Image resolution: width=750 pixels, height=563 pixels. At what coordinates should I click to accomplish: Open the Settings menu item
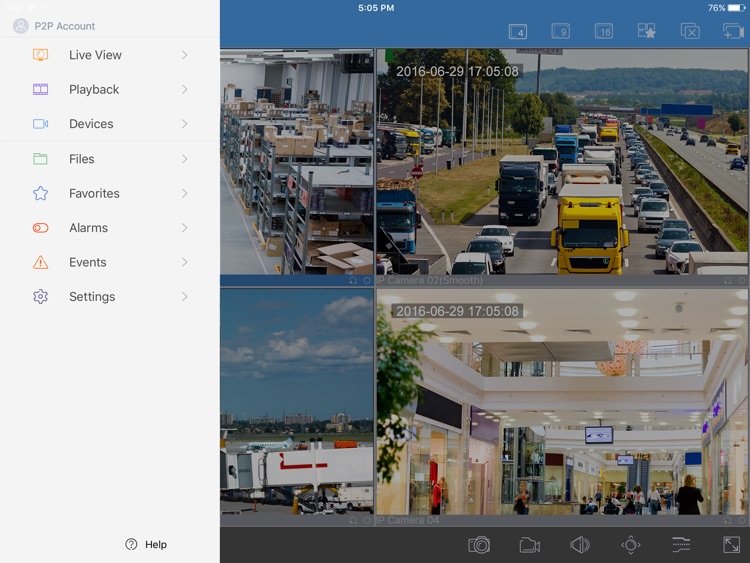[110, 297]
